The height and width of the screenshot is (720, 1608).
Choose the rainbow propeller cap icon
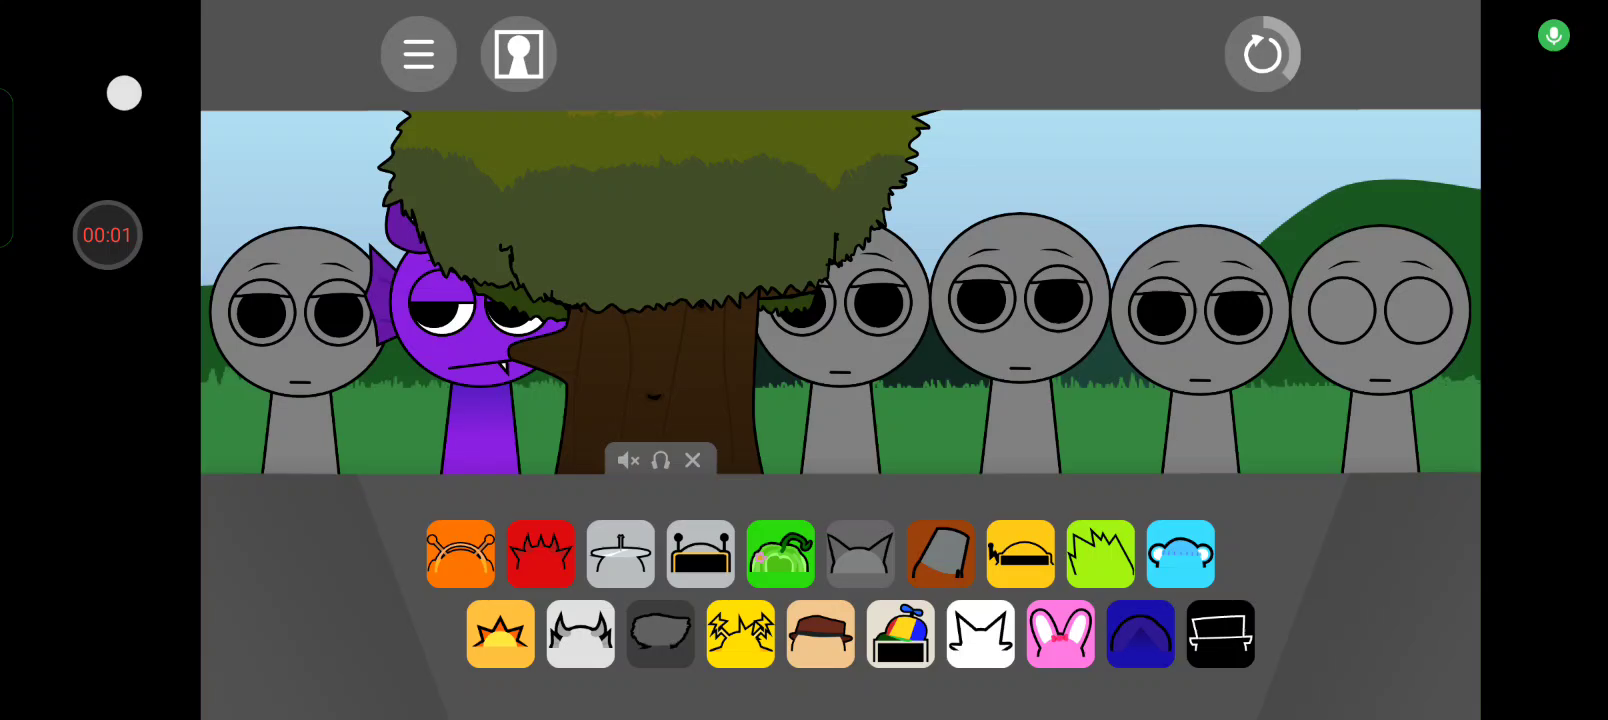pyautogui.click(x=901, y=634)
